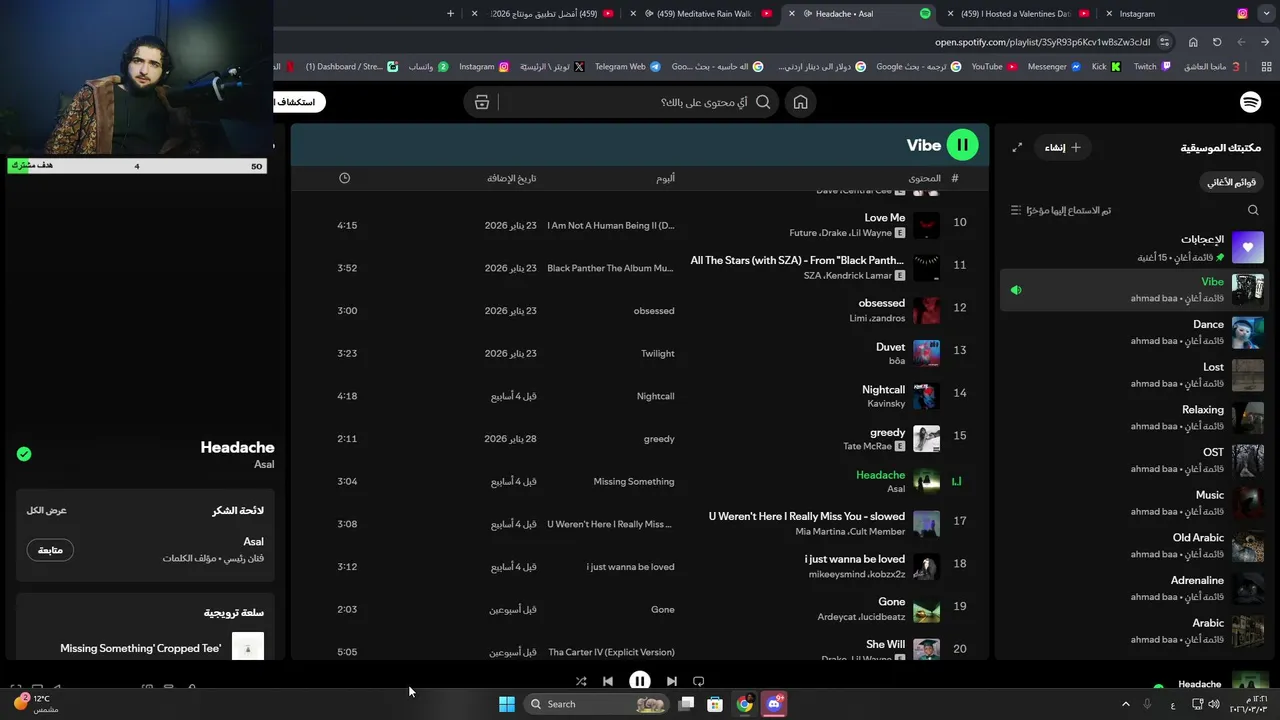The height and width of the screenshot is (720, 1280).
Task: Open the Relaxing playlist in library
Action: pyautogui.click(x=1134, y=418)
